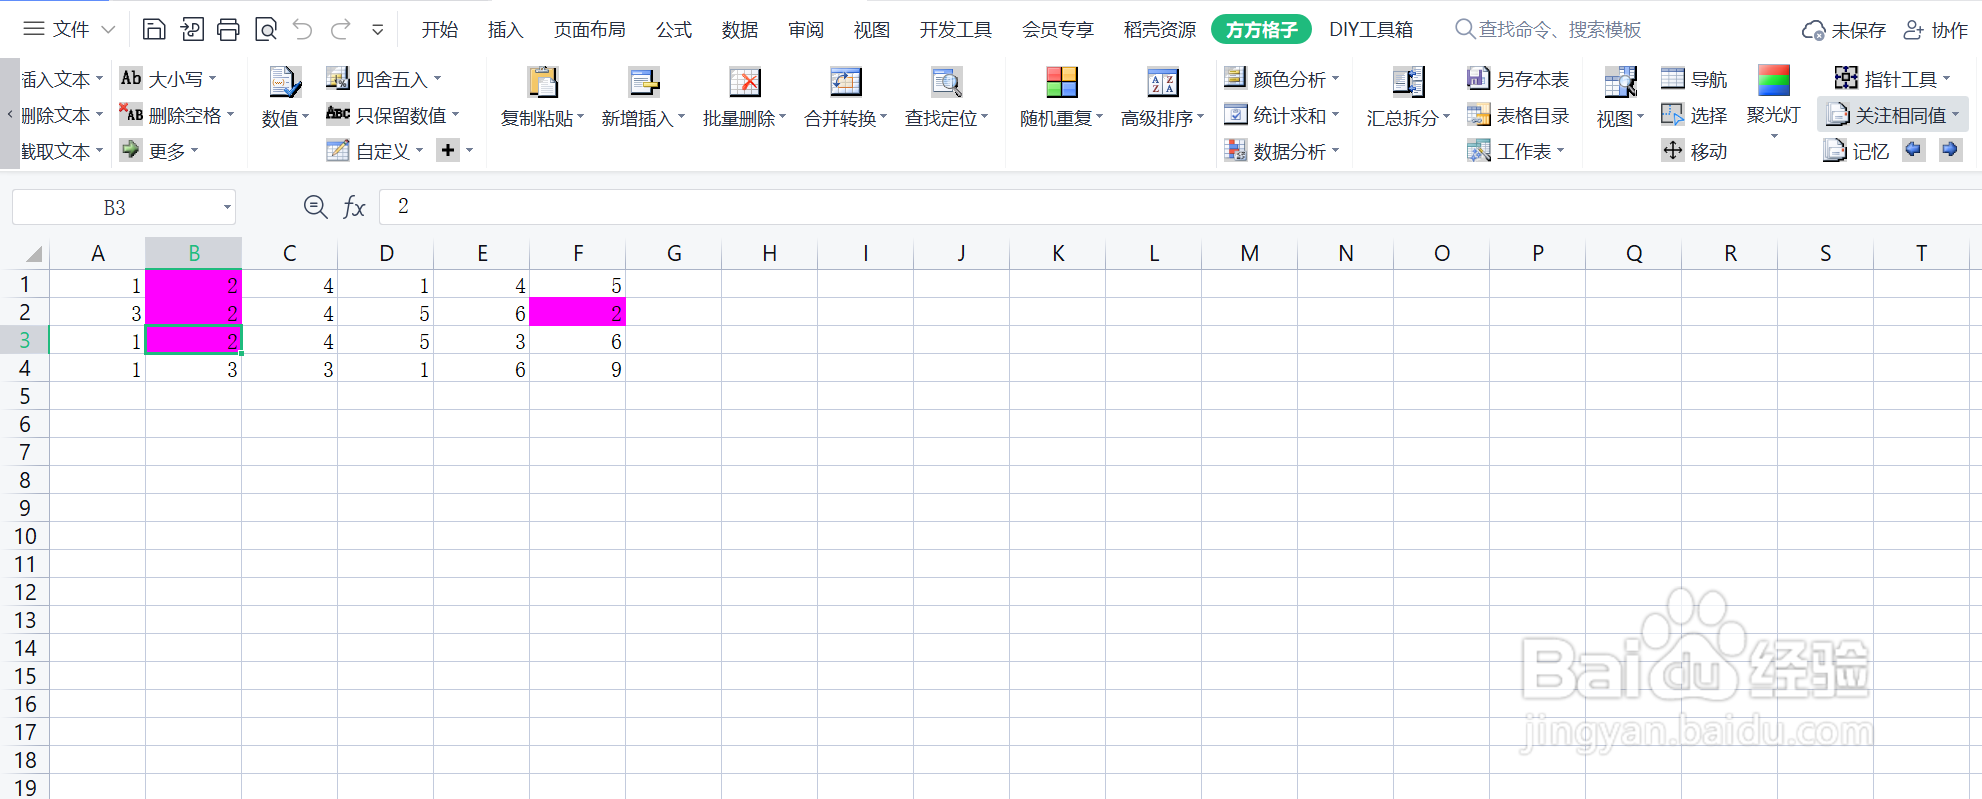Select magenta cell B1

point(194,284)
